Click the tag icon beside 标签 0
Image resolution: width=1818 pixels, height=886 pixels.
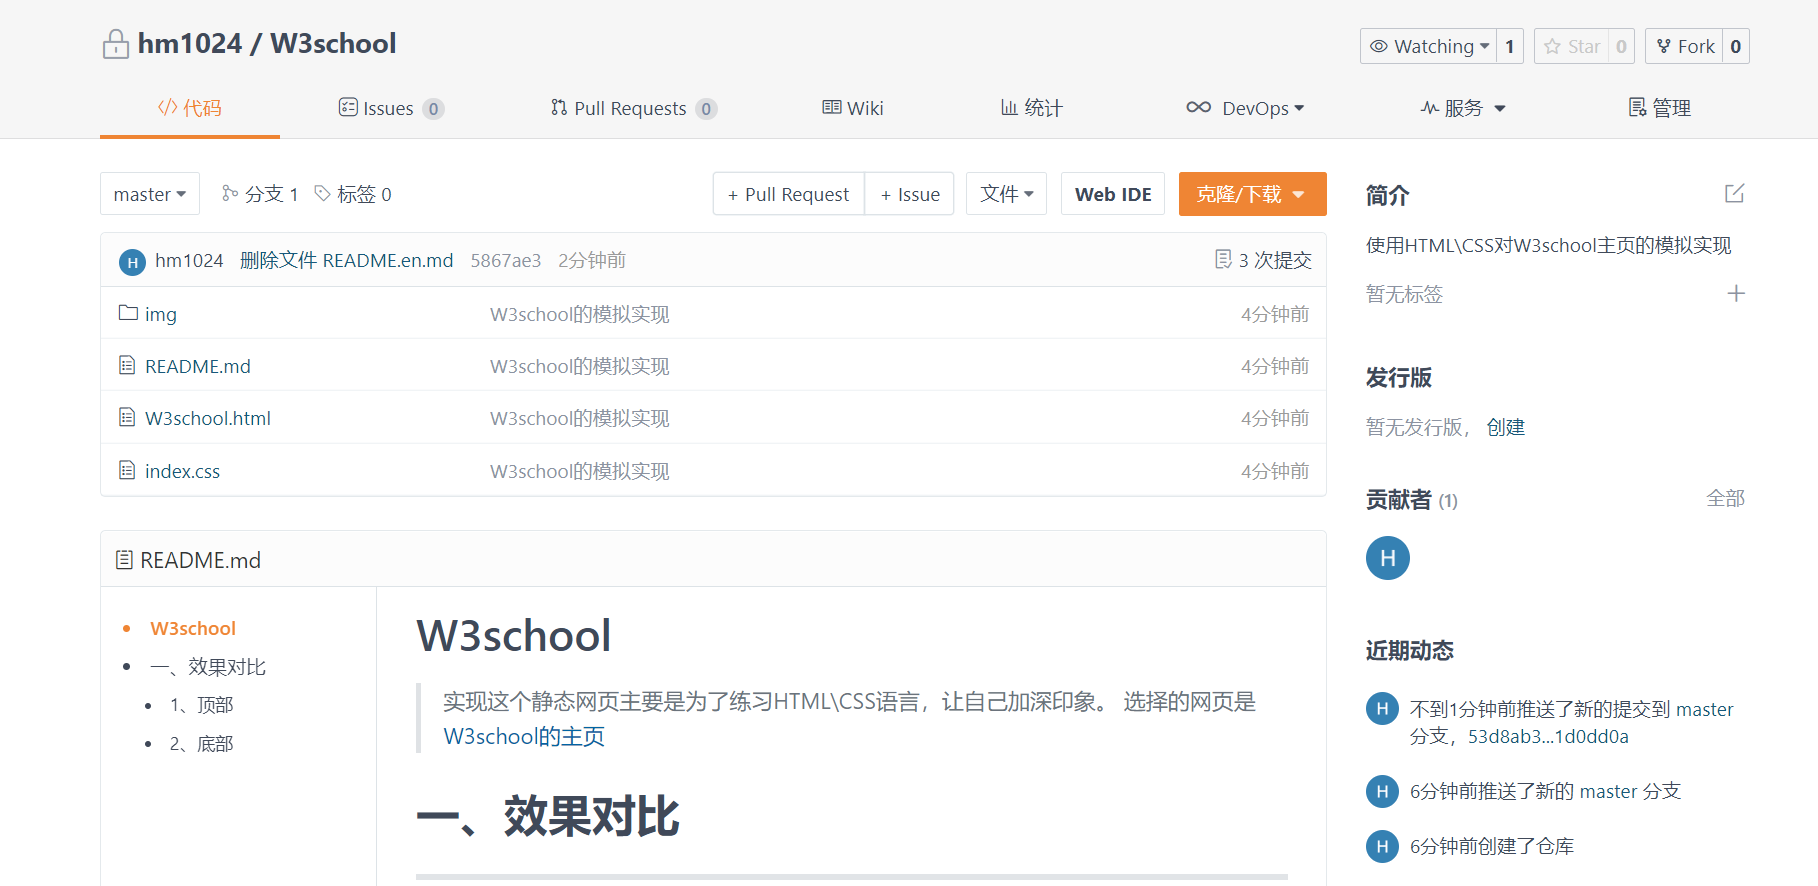pyautogui.click(x=323, y=193)
